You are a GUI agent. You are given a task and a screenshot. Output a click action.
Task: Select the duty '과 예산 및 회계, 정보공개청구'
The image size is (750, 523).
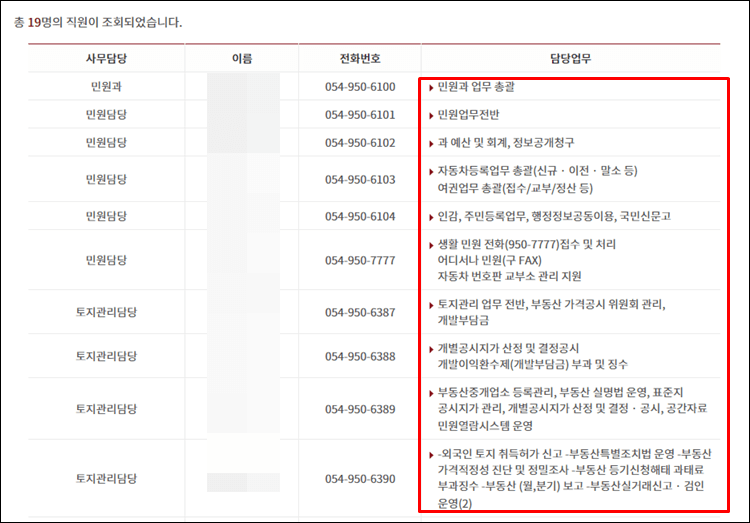pyautogui.click(x=506, y=143)
